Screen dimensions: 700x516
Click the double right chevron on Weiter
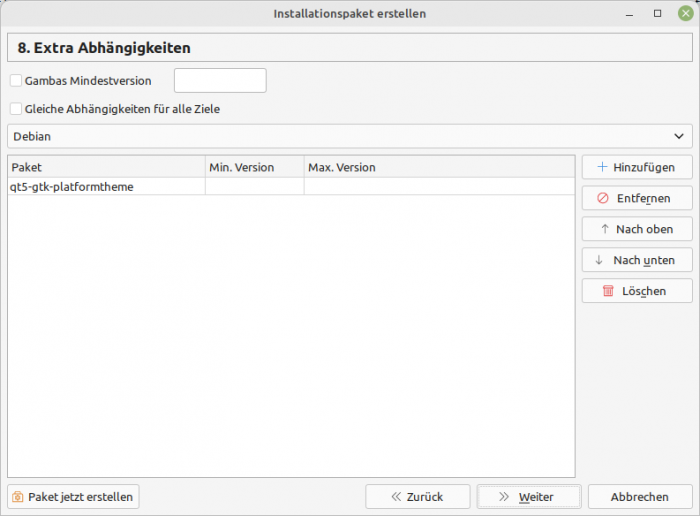click(x=504, y=497)
